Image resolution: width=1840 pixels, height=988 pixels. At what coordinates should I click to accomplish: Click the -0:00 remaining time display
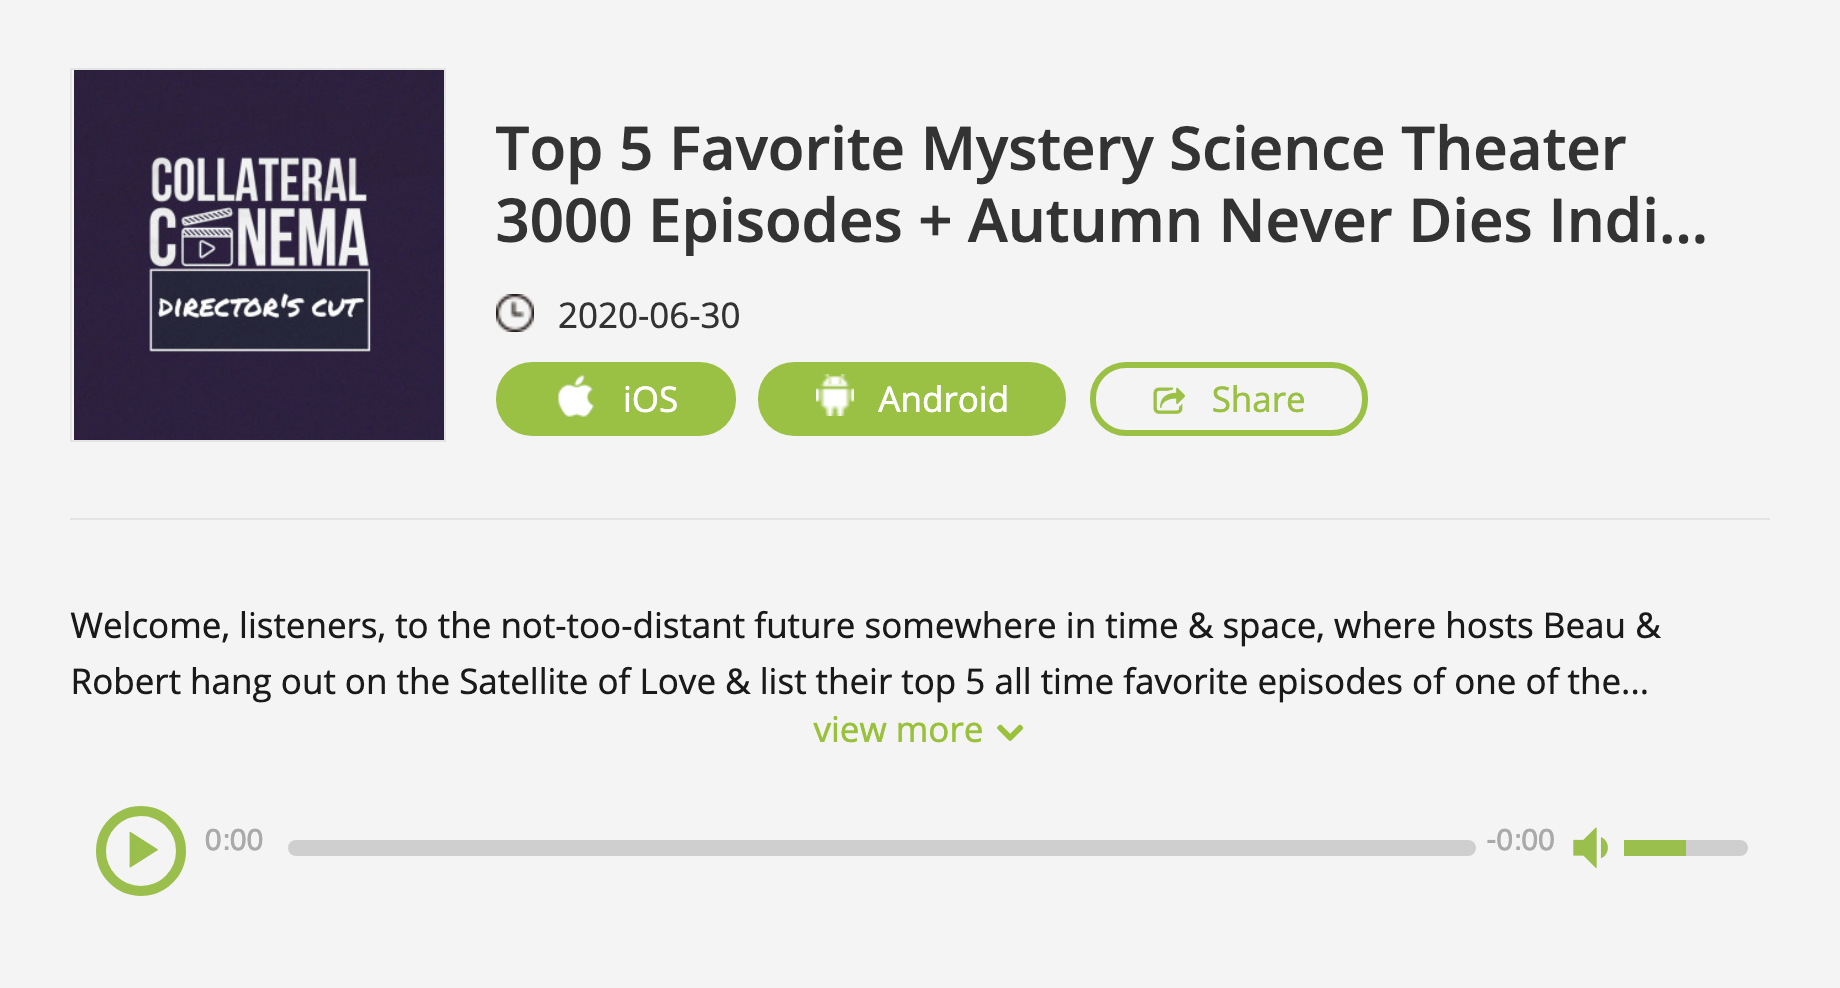click(1520, 840)
